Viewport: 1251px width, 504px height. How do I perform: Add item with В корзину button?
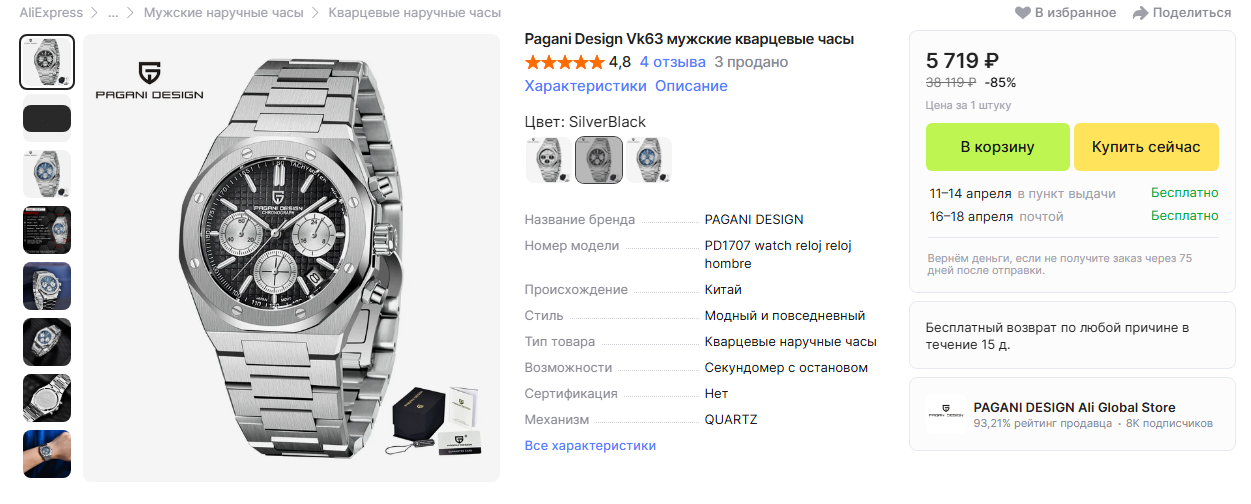(997, 147)
